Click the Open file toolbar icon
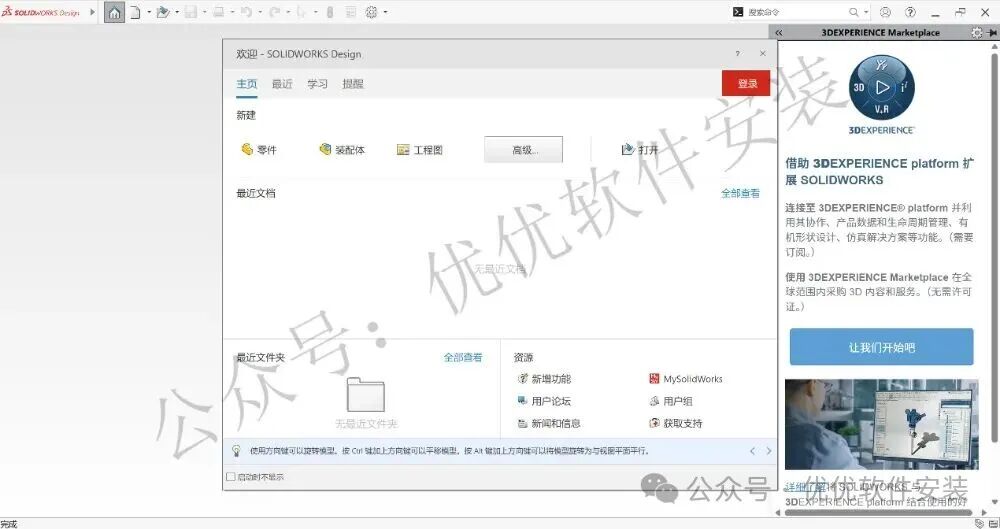1000x529 pixels. pyautogui.click(x=163, y=12)
